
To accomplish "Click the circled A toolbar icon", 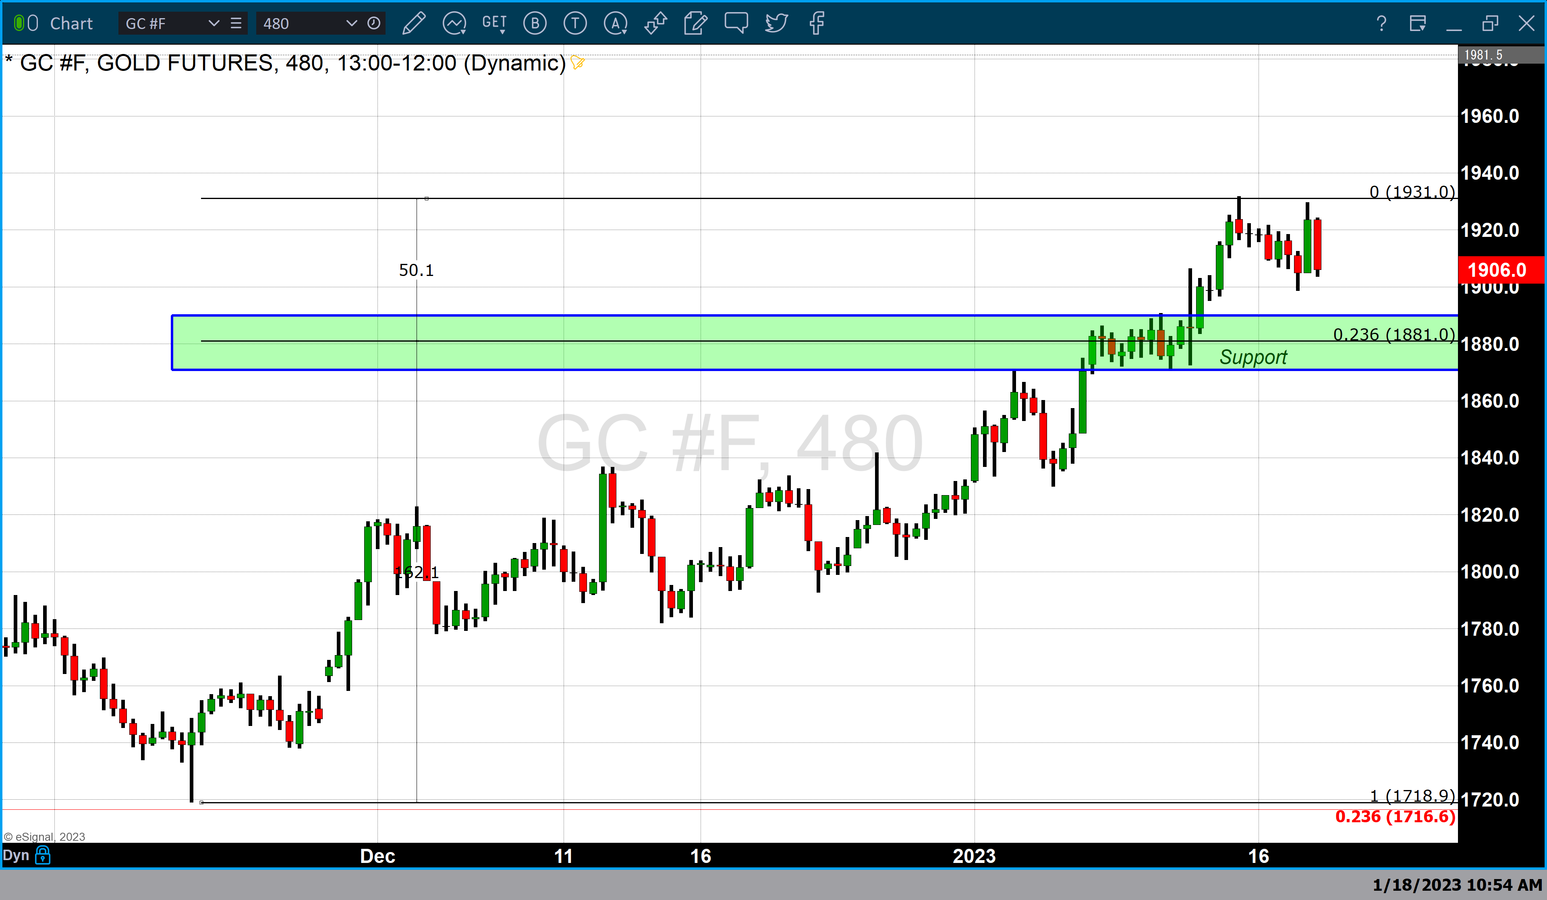I will click(616, 23).
